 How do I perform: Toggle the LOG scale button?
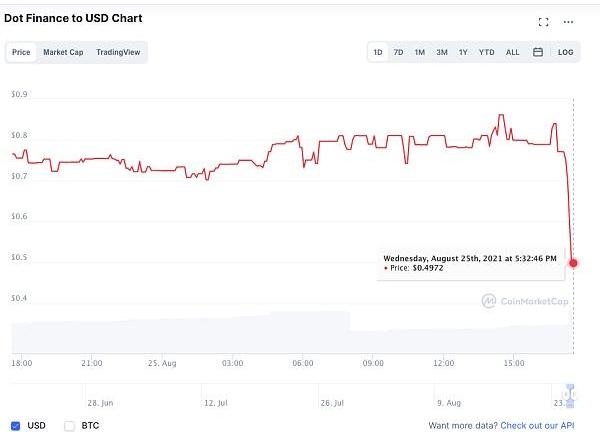click(565, 52)
